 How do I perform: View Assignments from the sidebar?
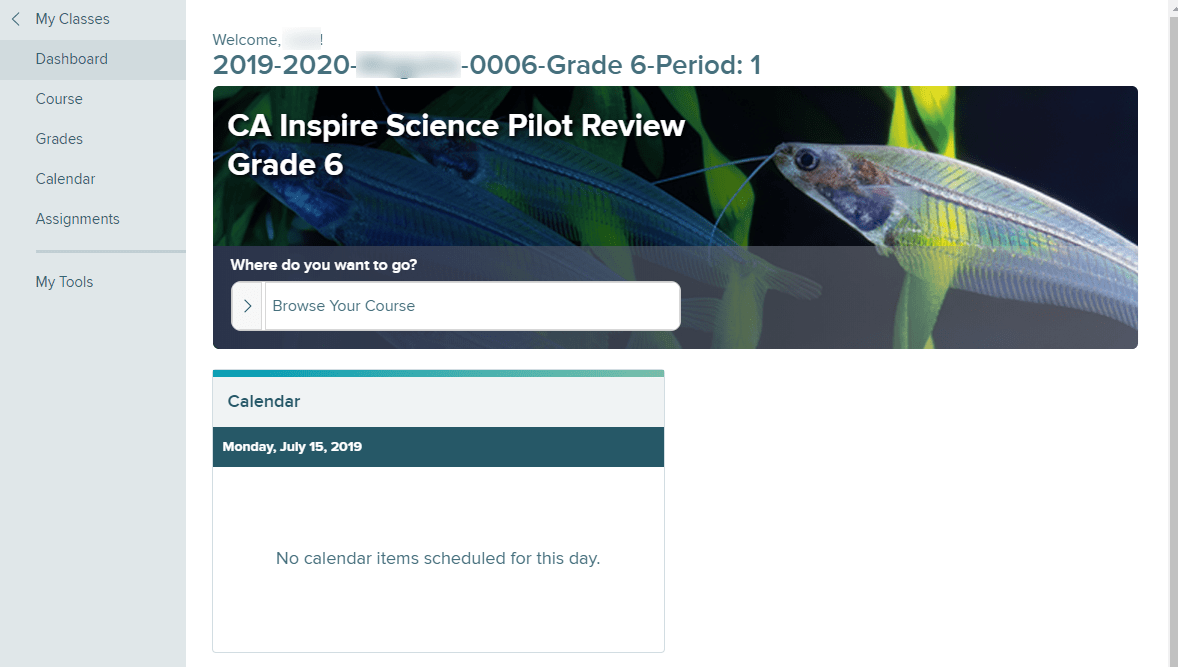(x=77, y=218)
